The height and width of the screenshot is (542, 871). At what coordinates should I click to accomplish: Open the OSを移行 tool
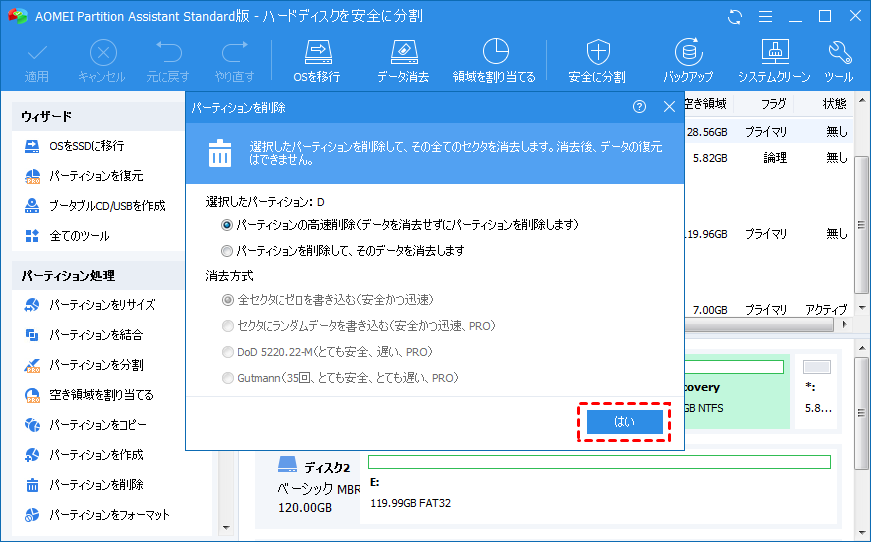(x=317, y=62)
